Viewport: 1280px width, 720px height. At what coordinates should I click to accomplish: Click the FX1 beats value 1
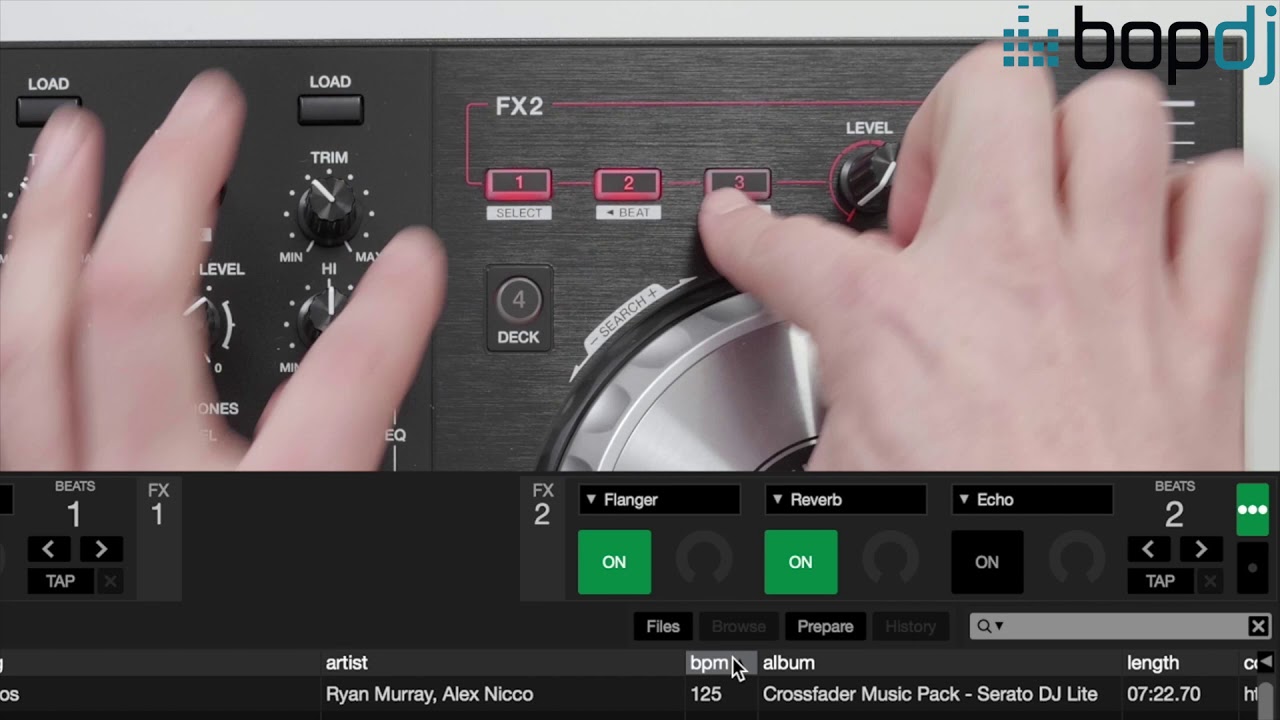[74, 515]
